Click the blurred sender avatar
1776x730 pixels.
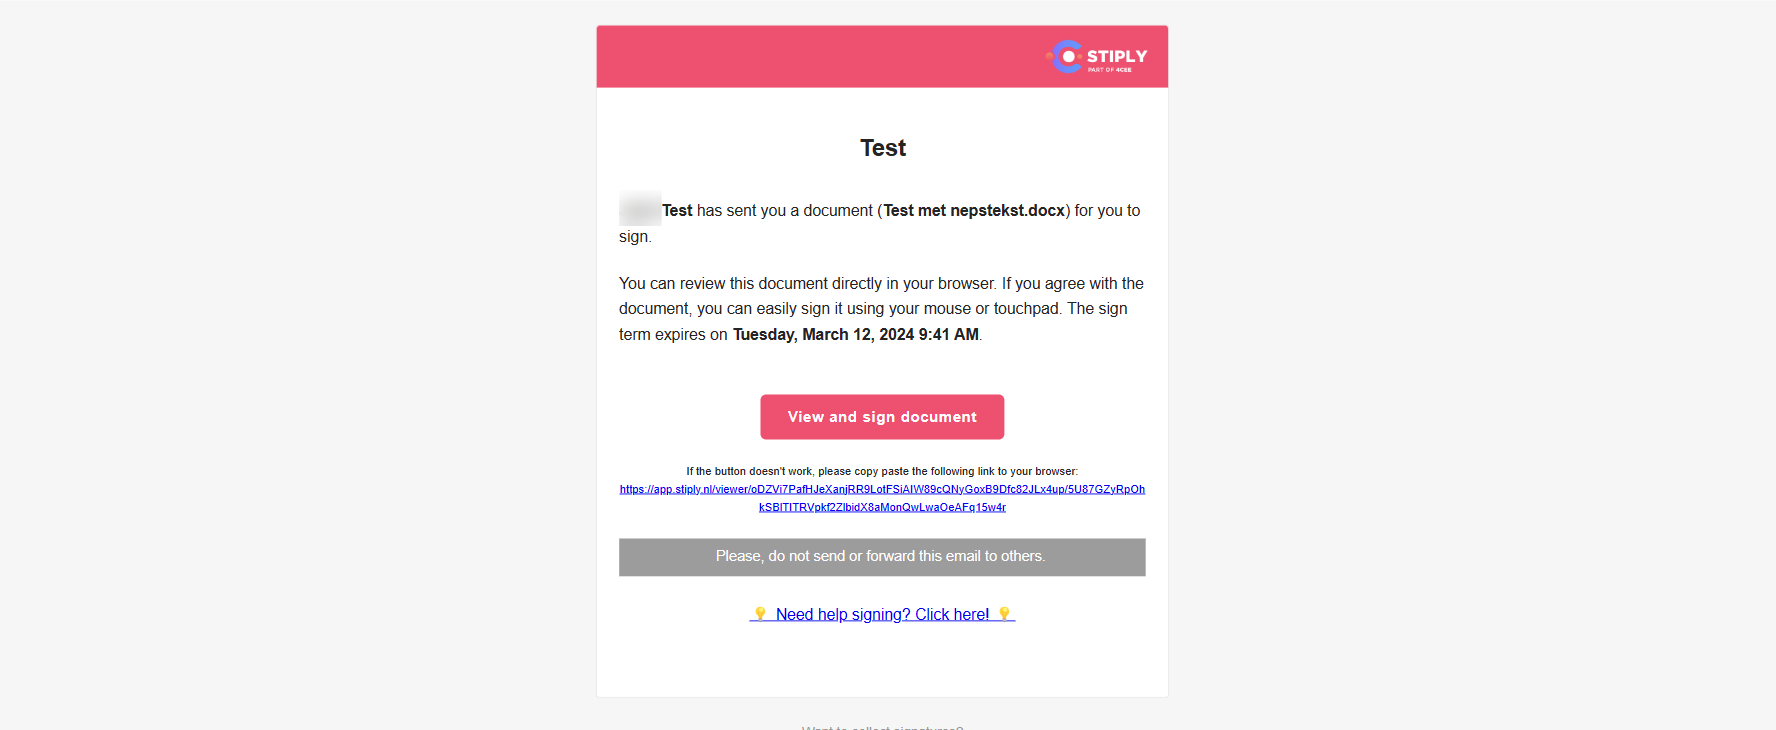640,209
